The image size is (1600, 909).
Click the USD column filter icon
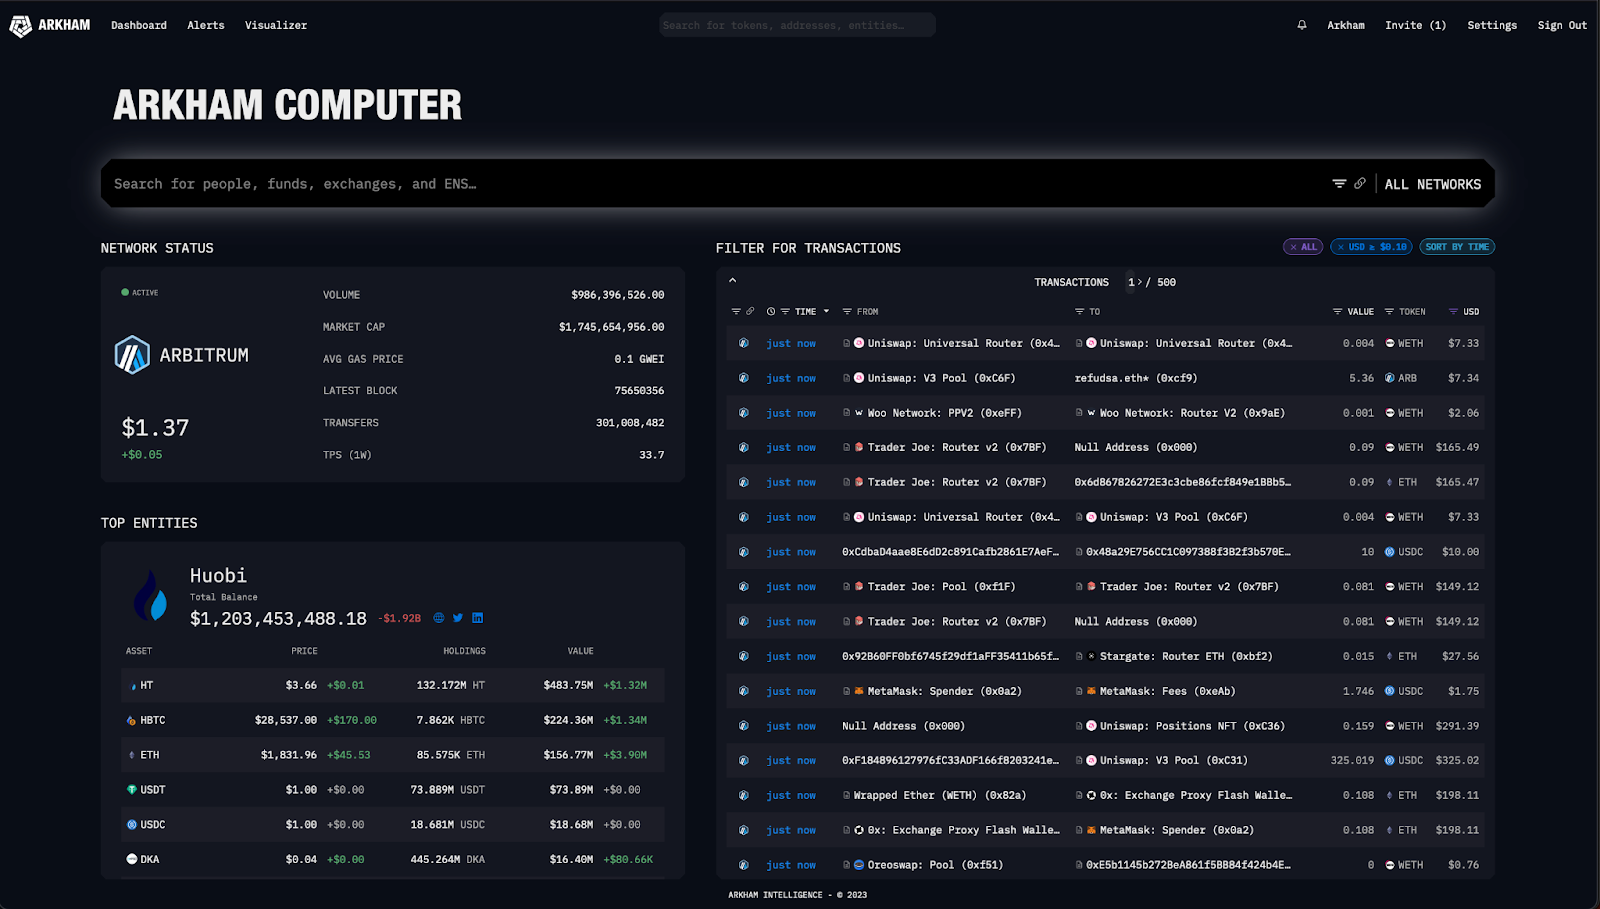(1453, 312)
